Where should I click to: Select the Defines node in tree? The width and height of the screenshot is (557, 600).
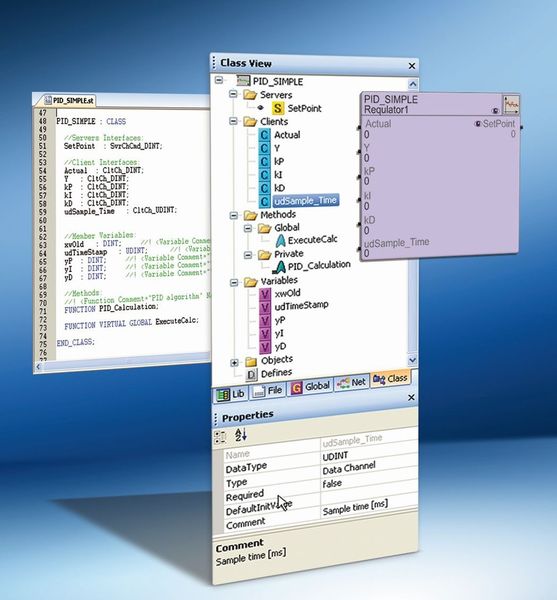(x=276, y=373)
